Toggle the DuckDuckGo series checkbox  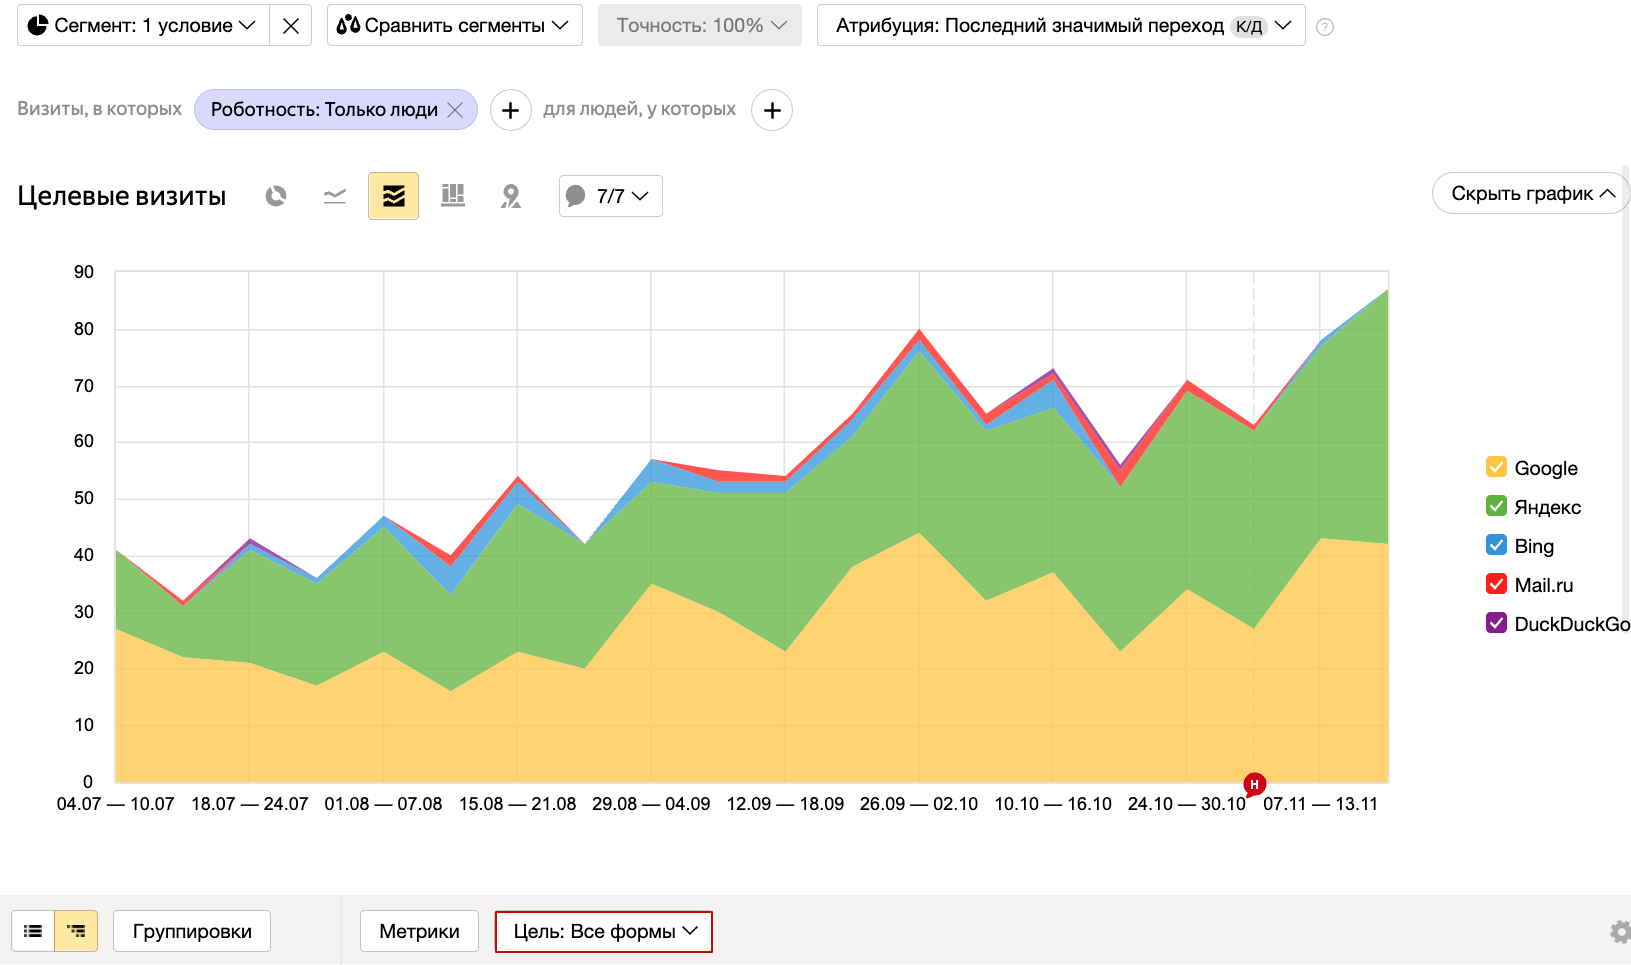click(x=1496, y=623)
